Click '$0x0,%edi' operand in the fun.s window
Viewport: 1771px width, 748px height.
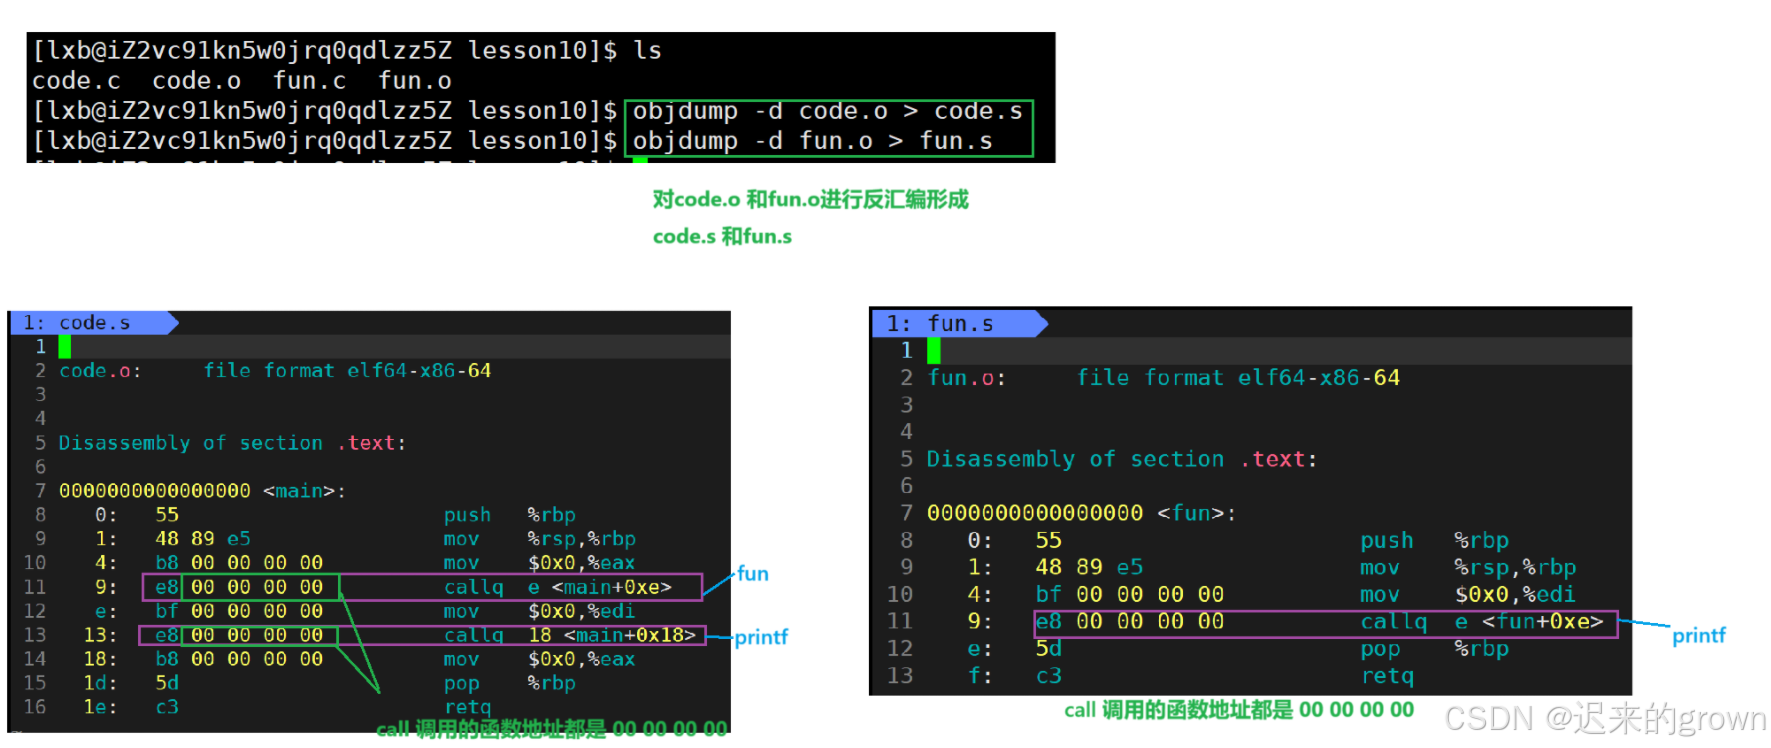(x=1514, y=594)
